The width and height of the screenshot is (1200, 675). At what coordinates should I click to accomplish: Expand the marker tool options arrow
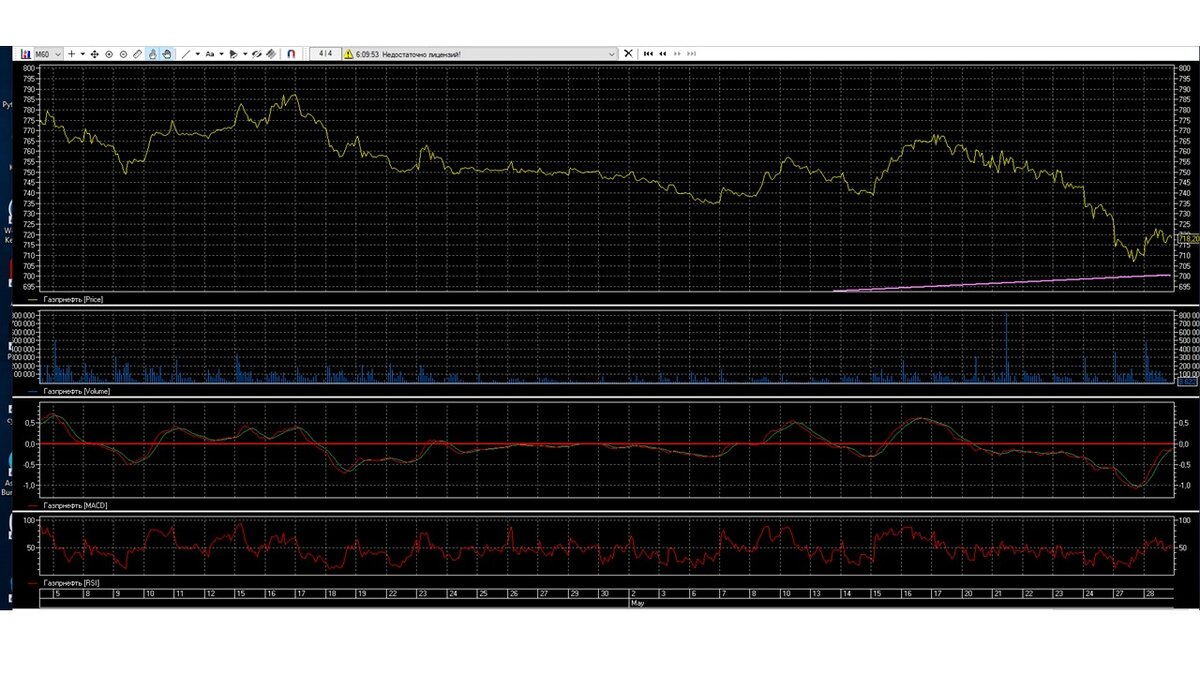click(246, 54)
